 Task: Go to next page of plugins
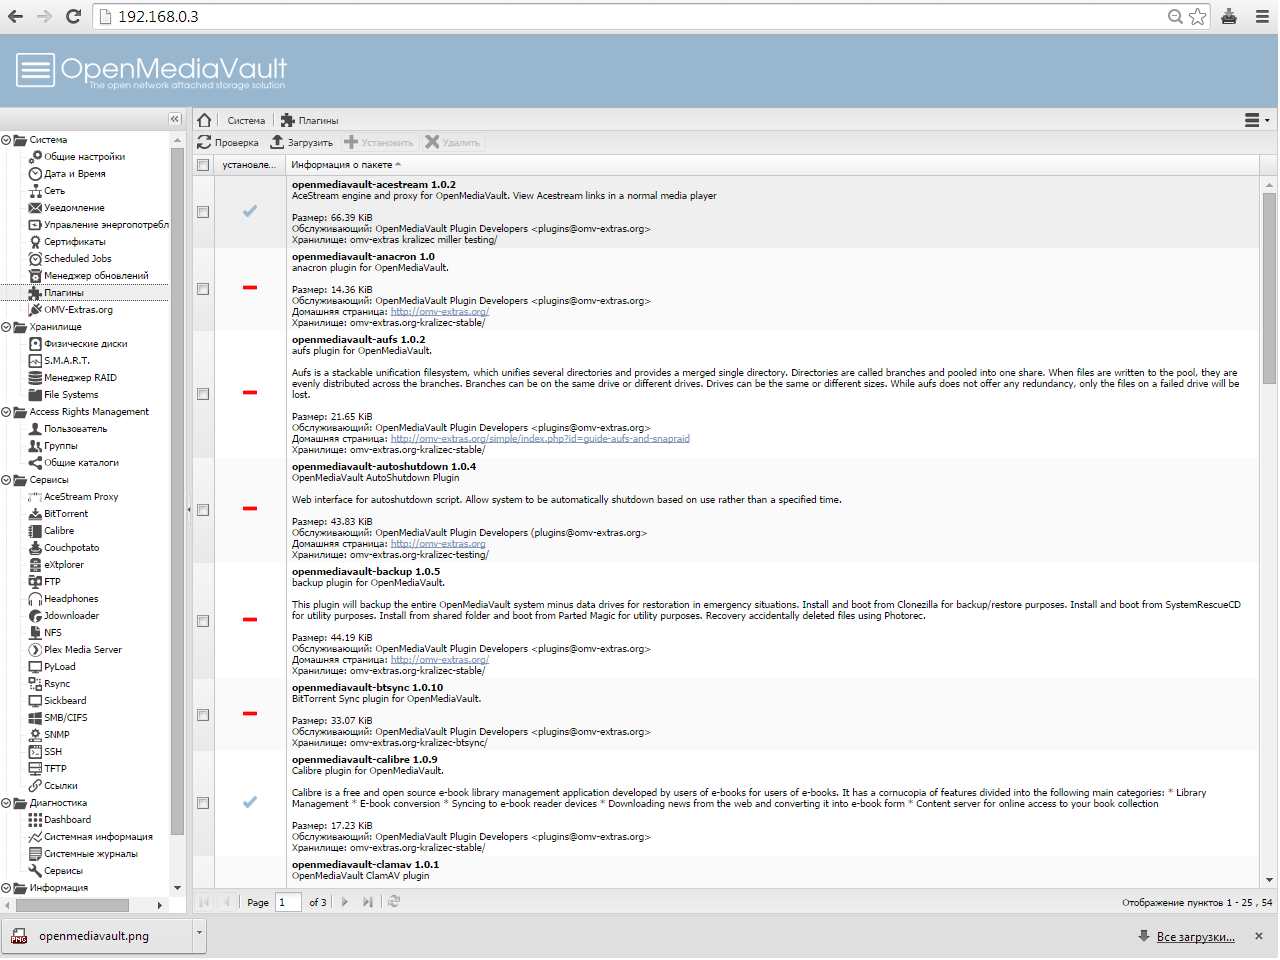tap(345, 902)
